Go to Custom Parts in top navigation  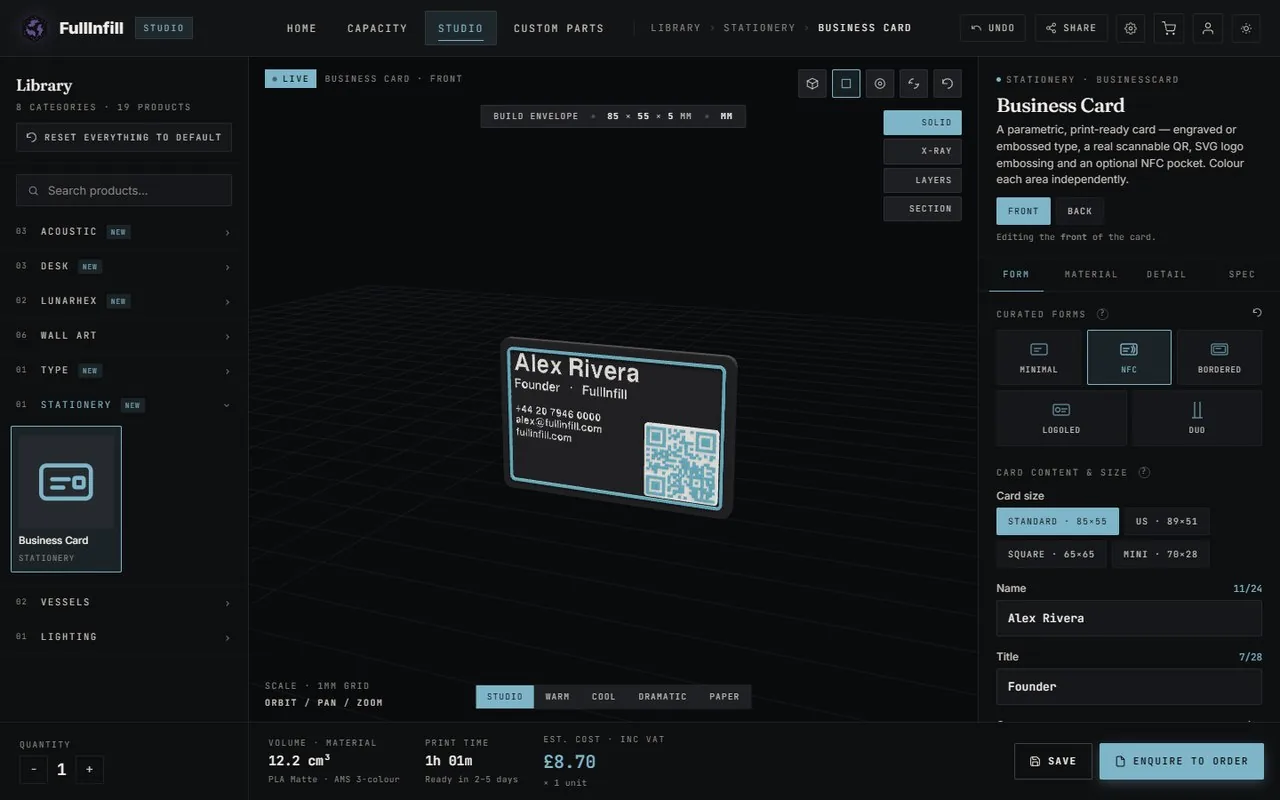[x=559, y=28]
